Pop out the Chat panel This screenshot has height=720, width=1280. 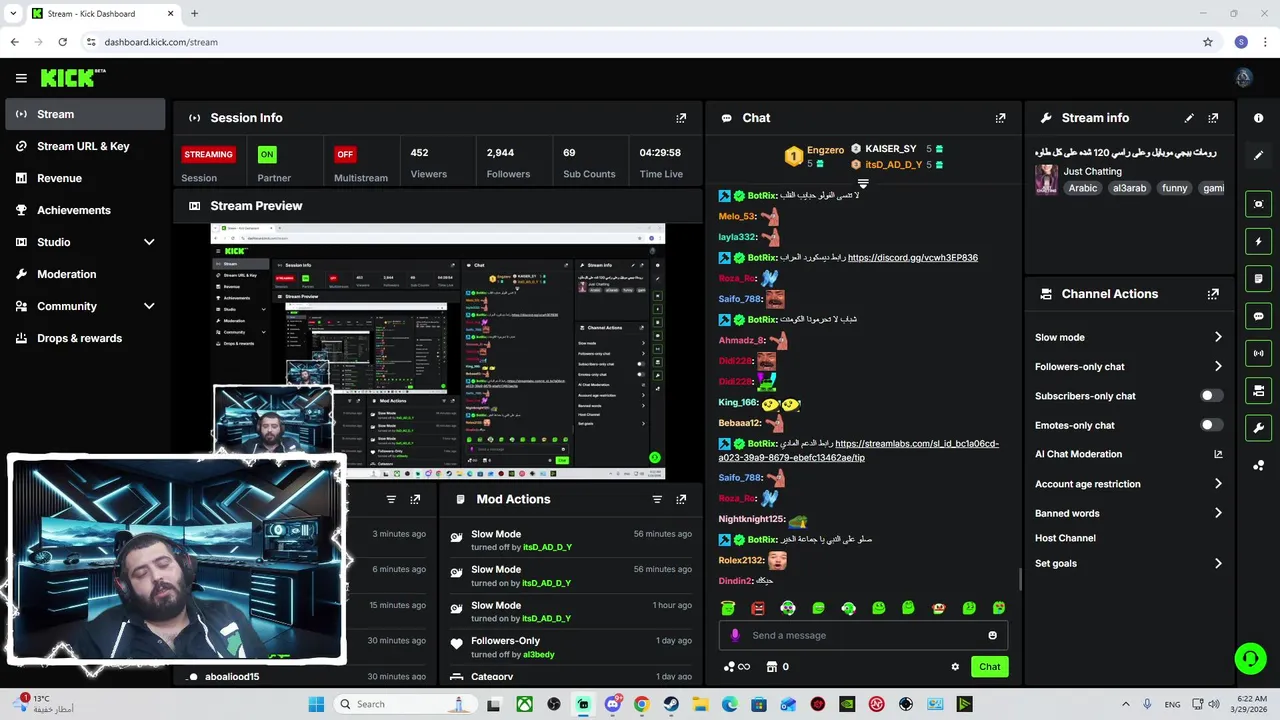click(1000, 118)
